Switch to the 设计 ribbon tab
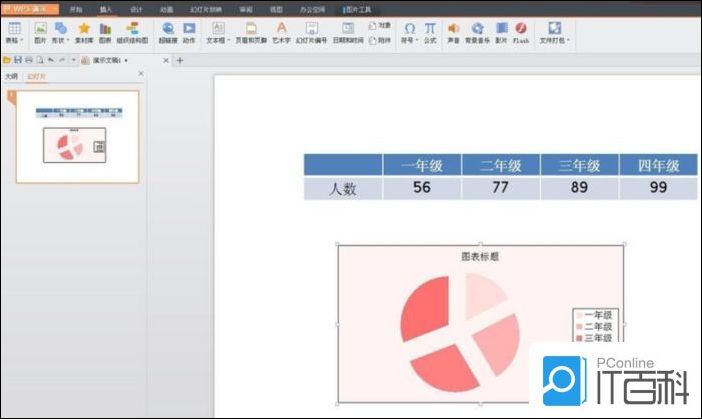702x419 pixels. point(135,7)
